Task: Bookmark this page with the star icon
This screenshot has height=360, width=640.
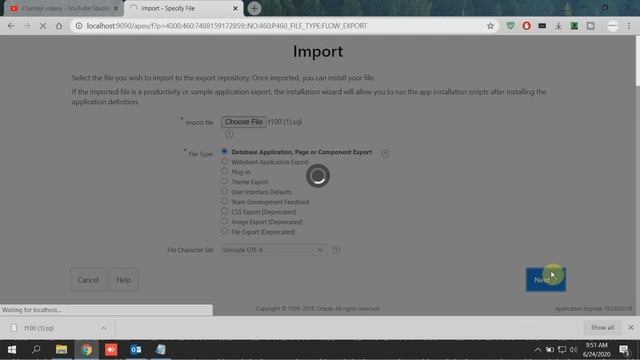Action: (x=490, y=26)
